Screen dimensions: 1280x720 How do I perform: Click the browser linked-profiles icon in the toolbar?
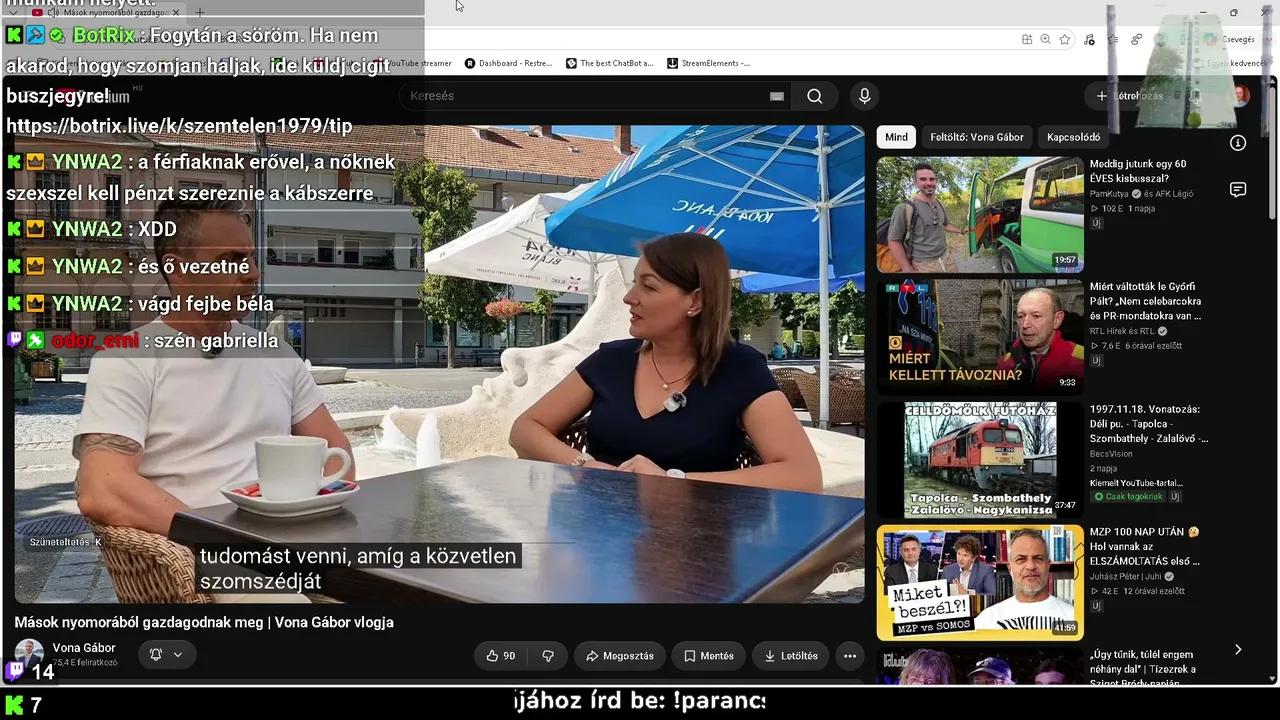pos(1137,39)
